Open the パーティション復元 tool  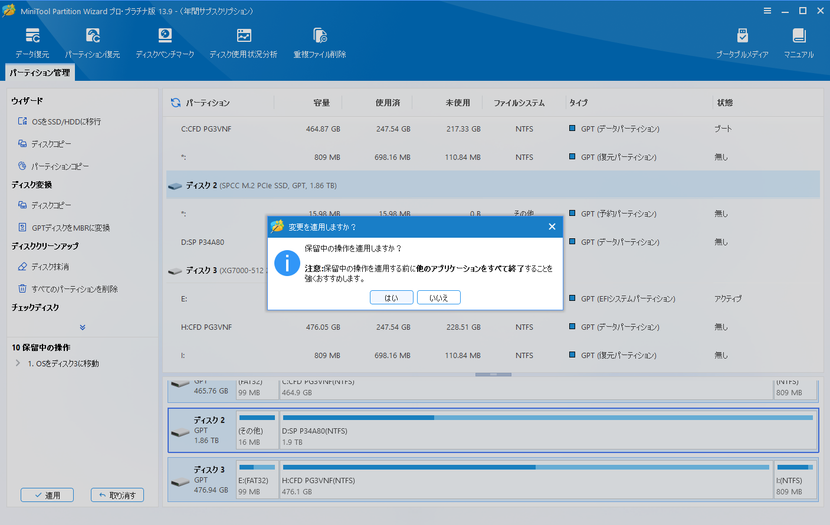click(x=93, y=43)
